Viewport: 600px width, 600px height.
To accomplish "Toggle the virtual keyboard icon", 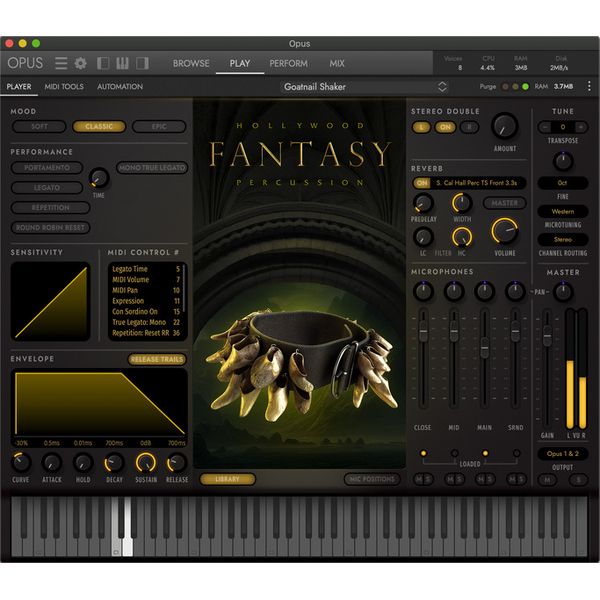I will 122,63.
